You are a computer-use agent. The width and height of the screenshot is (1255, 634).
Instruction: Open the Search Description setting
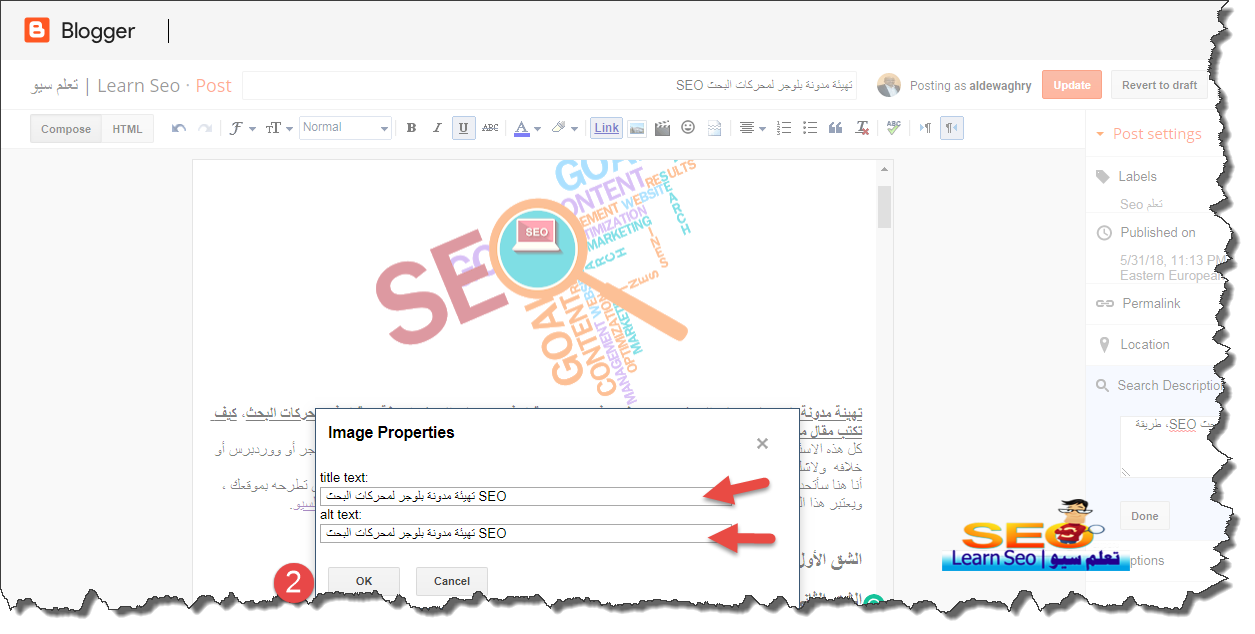(1172, 385)
